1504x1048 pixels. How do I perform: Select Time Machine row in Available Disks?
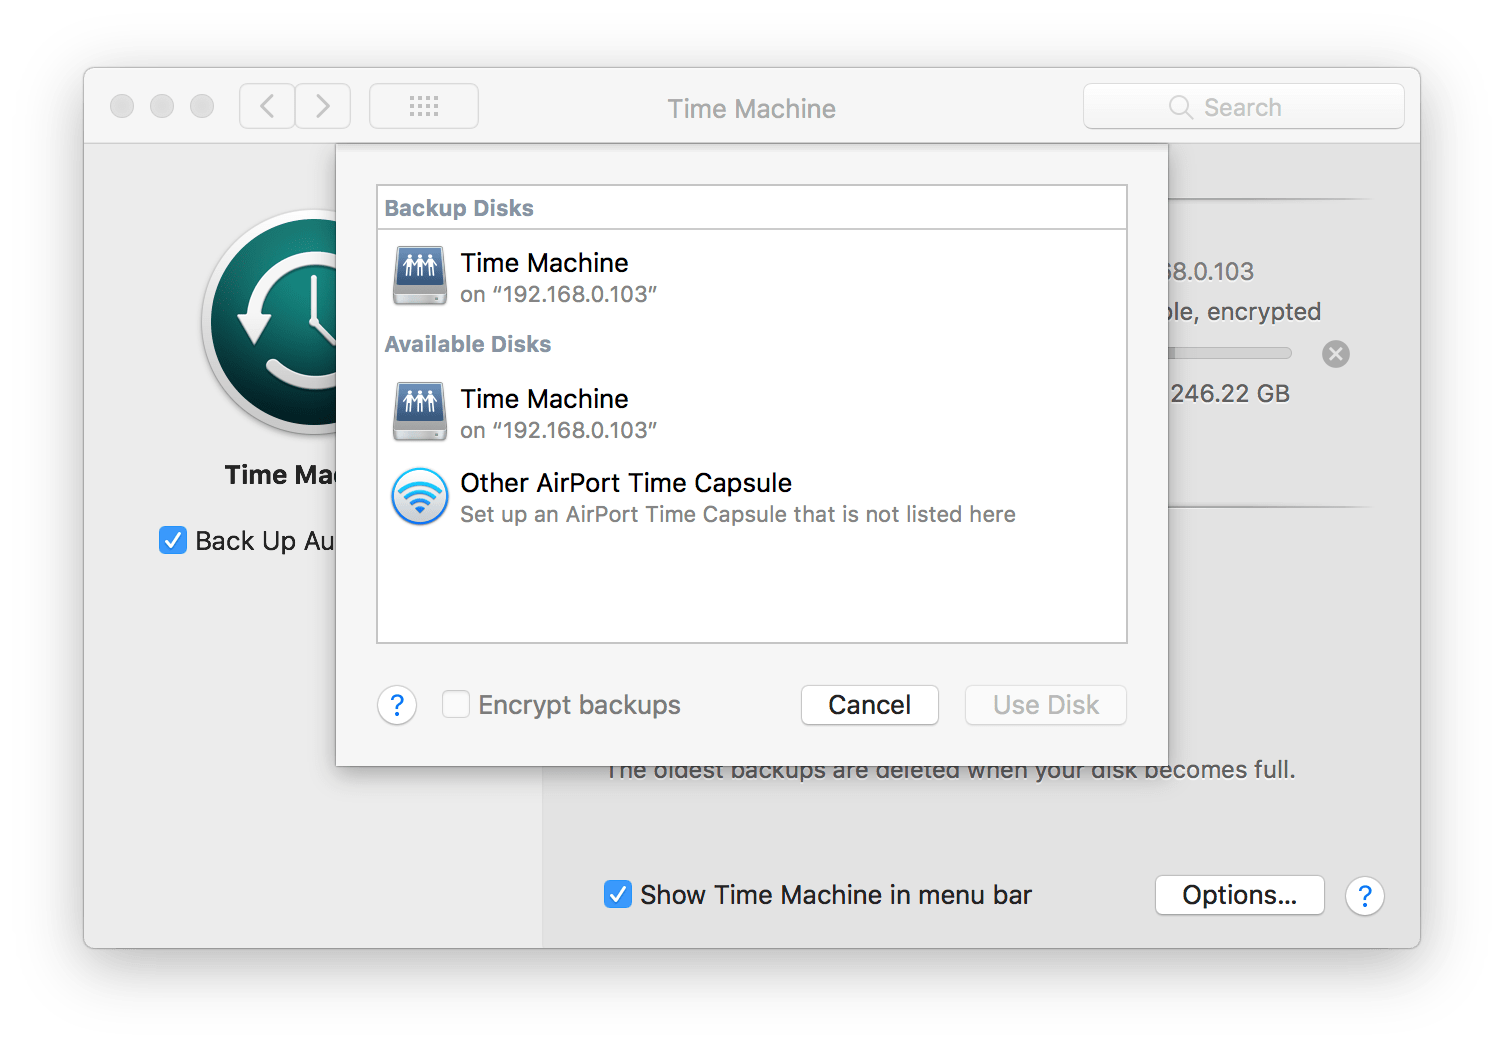(x=752, y=412)
